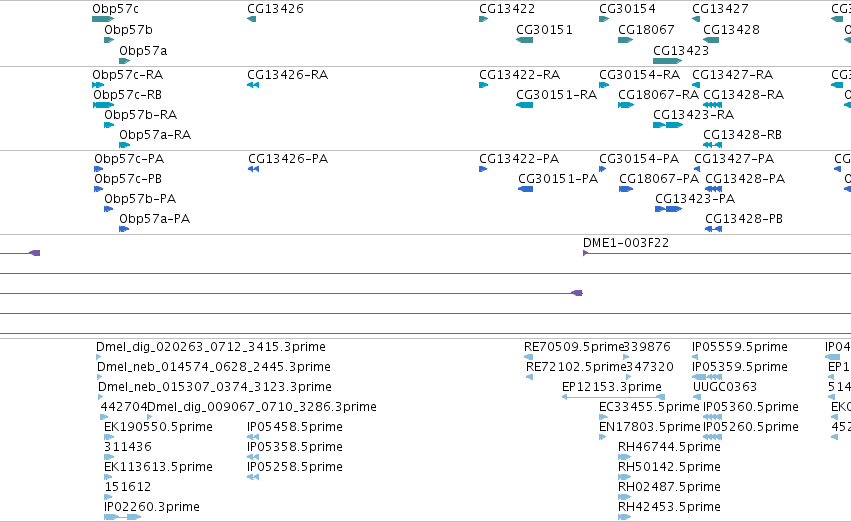This screenshot has height=522, width=851.
Task: Click the purple clone end block near CG30154
Action: coord(577,294)
